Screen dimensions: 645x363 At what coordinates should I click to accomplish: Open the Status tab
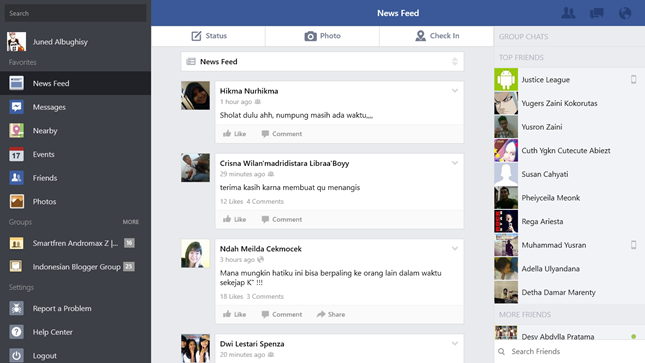click(208, 36)
